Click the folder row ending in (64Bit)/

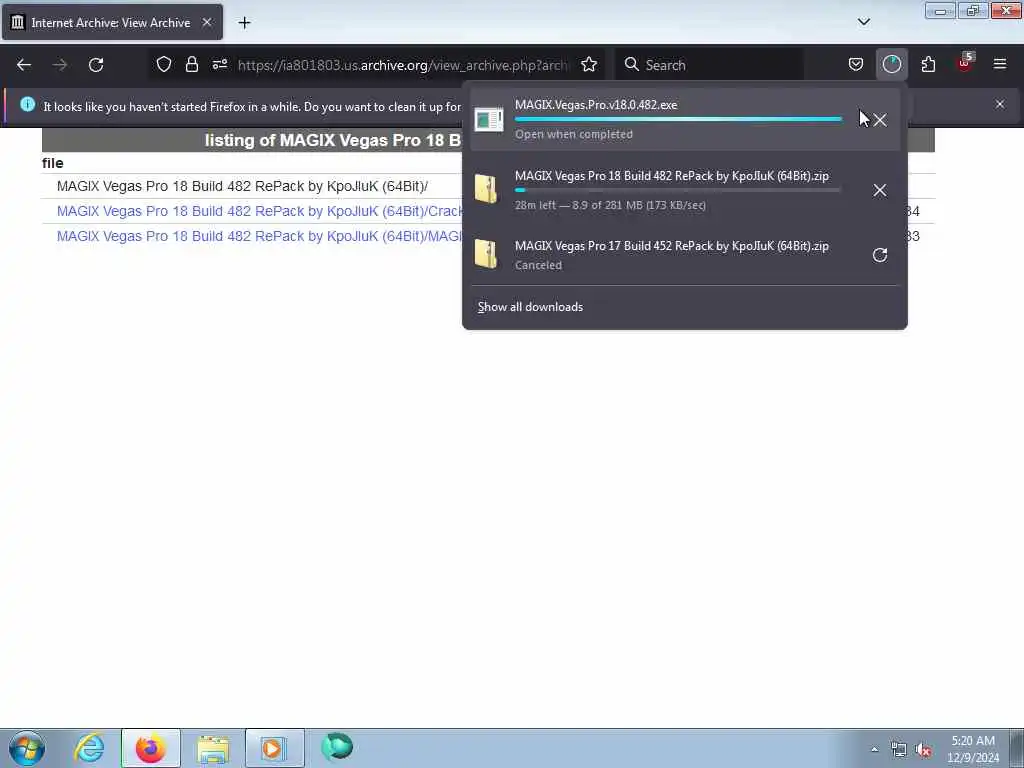pos(242,186)
